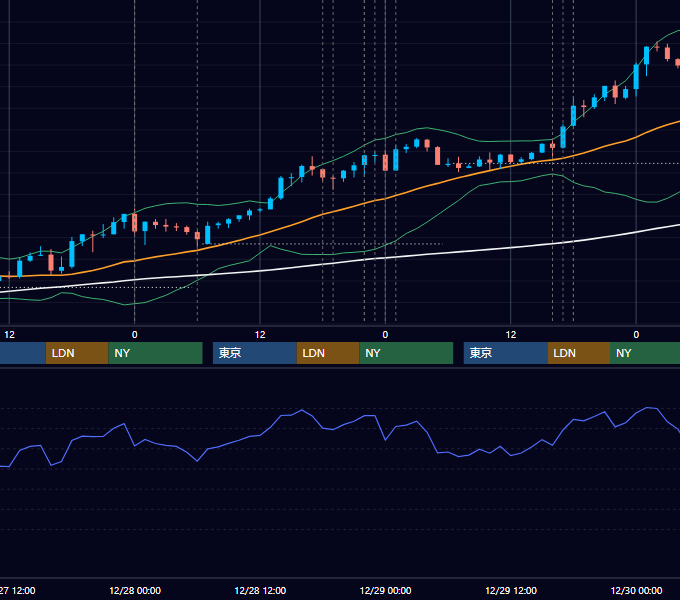The width and height of the screenshot is (680, 600).
Task: Click the 12/29 00:00 date label
Action: 386,590
